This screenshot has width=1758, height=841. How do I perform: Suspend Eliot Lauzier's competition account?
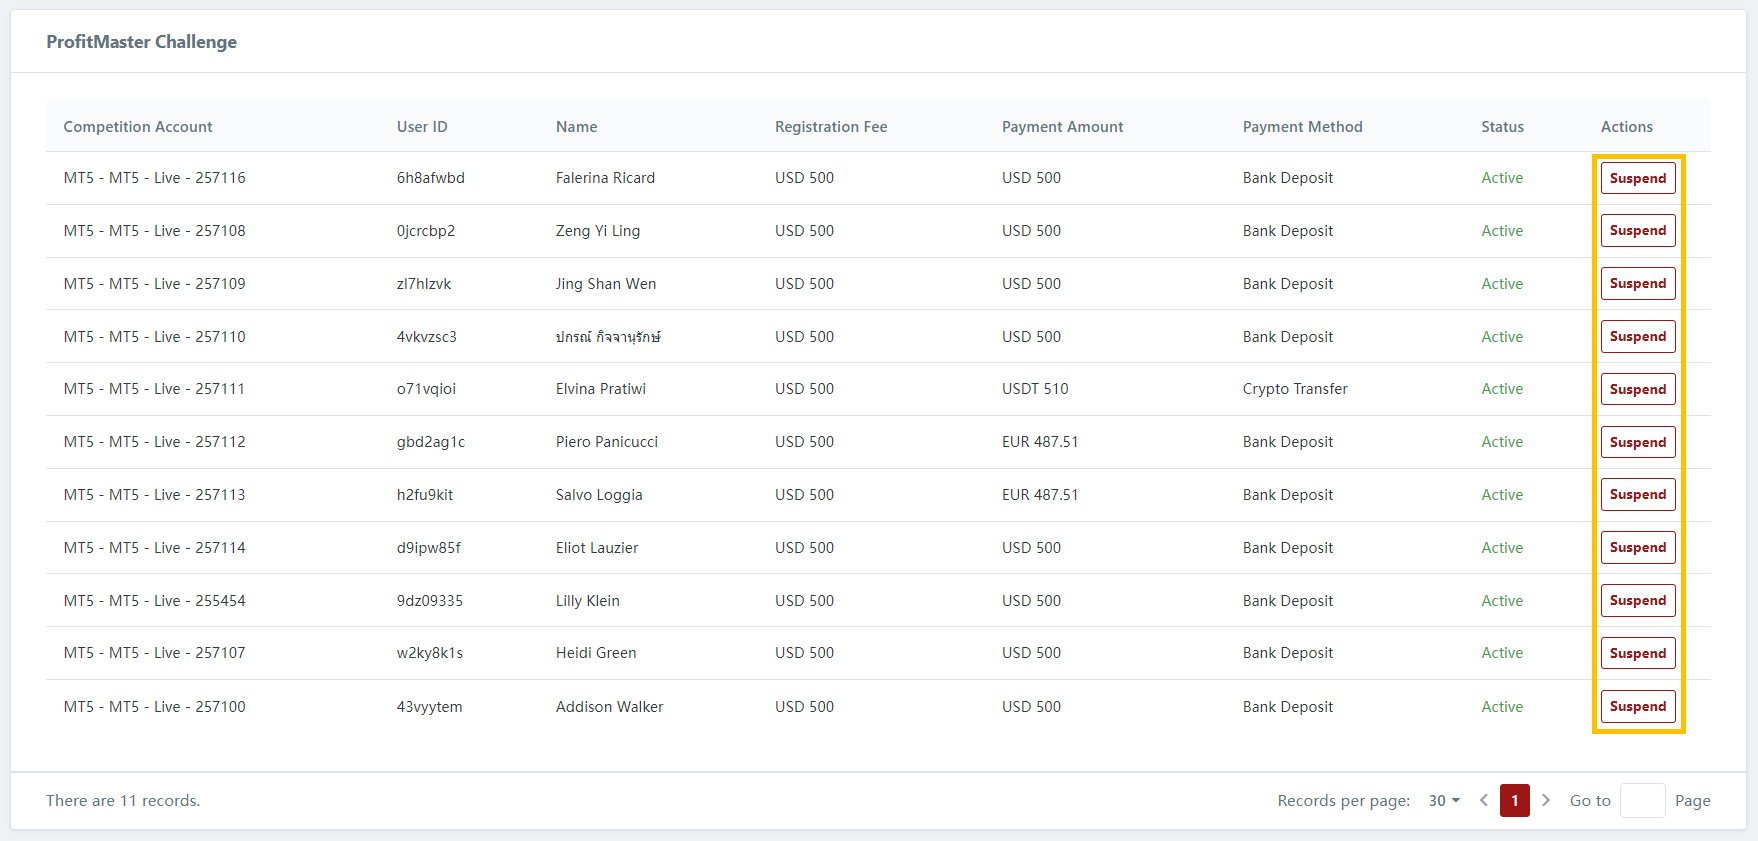pos(1637,548)
